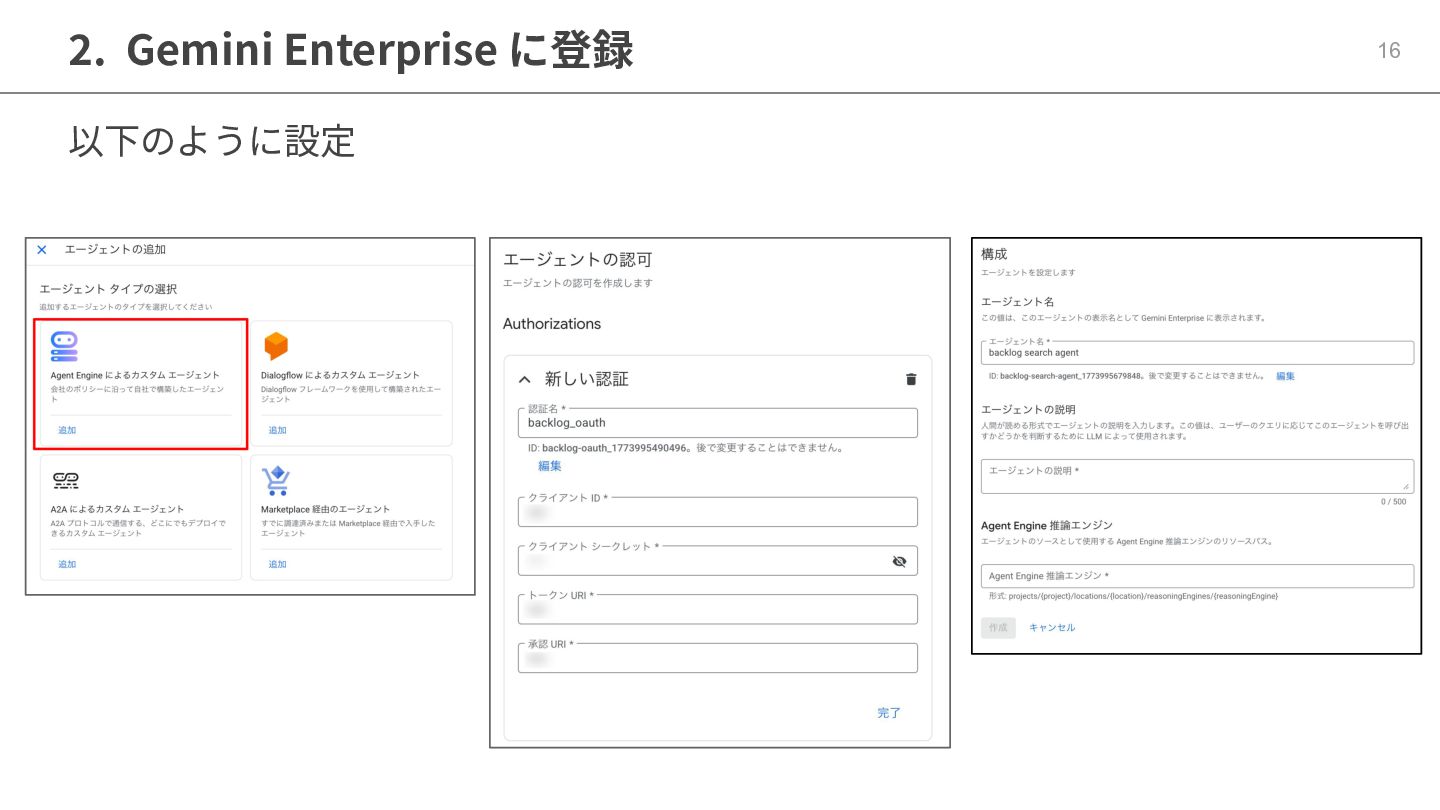This screenshot has width=1440, height=810.
Task: Click the Agent Engine robot icon
Action: [x=64, y=346]
